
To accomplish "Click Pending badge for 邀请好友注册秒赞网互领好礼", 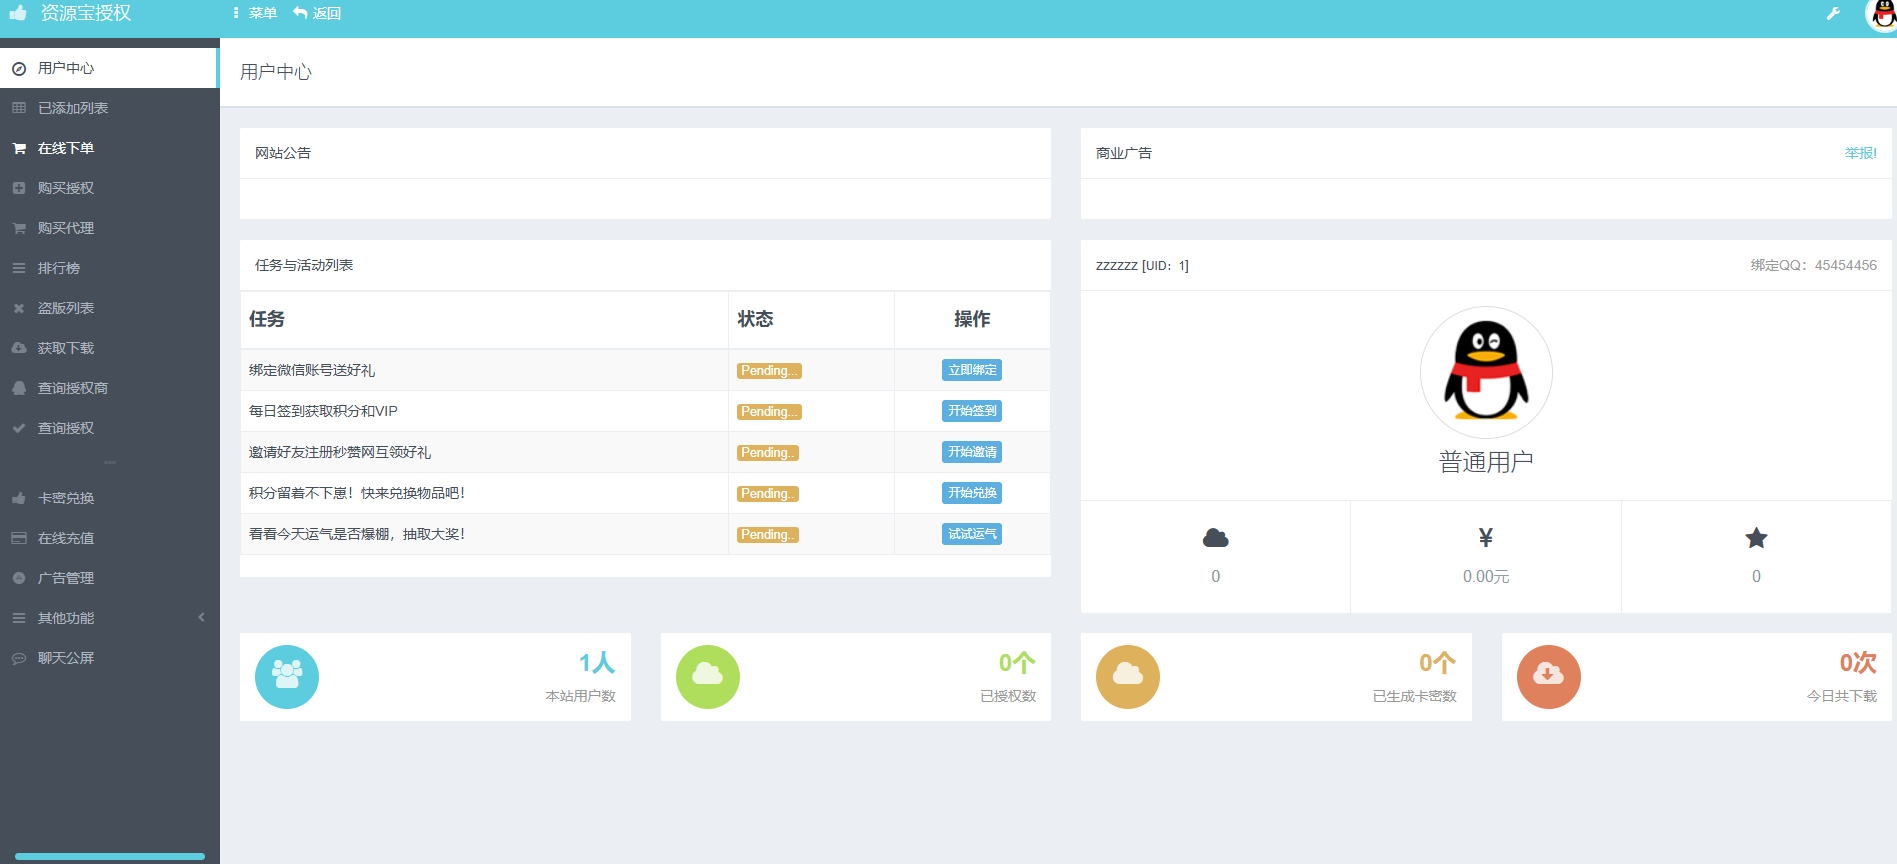I will click(768, 453).
